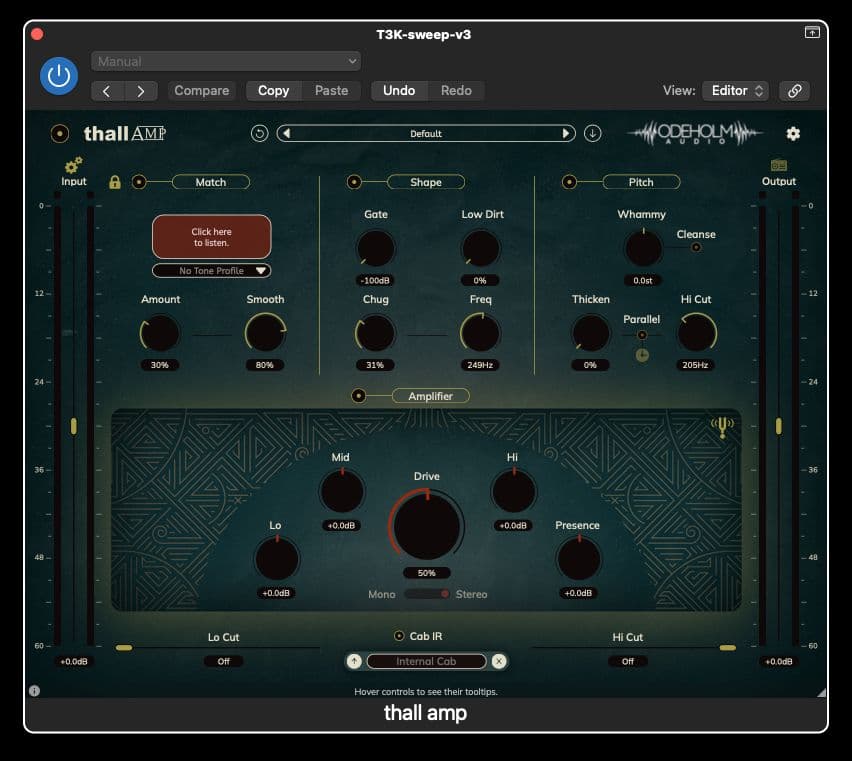Click the reset preset circular arrow icon
The image size is (852, 761).
coord(260,134)
